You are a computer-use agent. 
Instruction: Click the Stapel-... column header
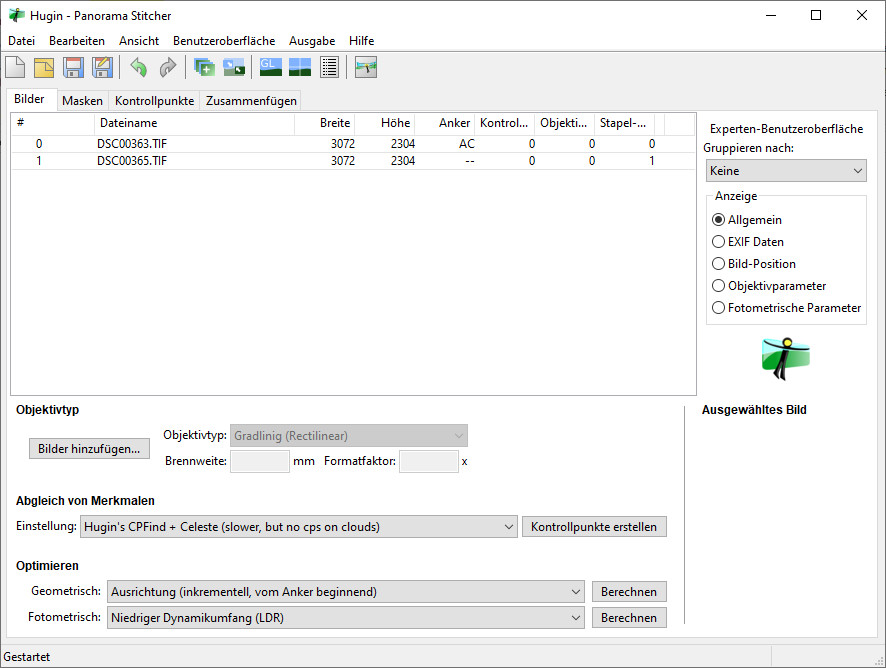(x=624, y=123)
